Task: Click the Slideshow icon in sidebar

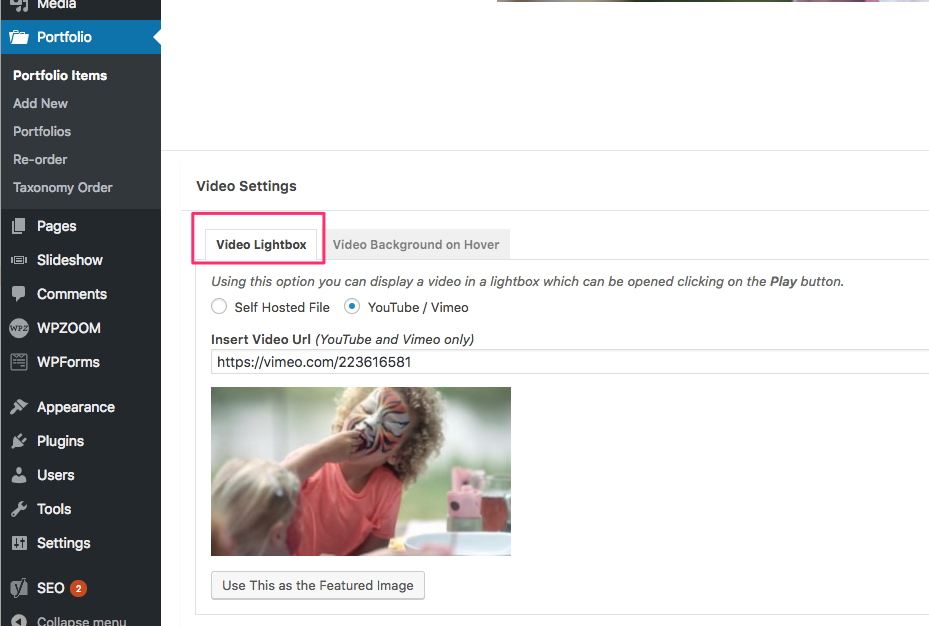Action: tap(19, 260)
